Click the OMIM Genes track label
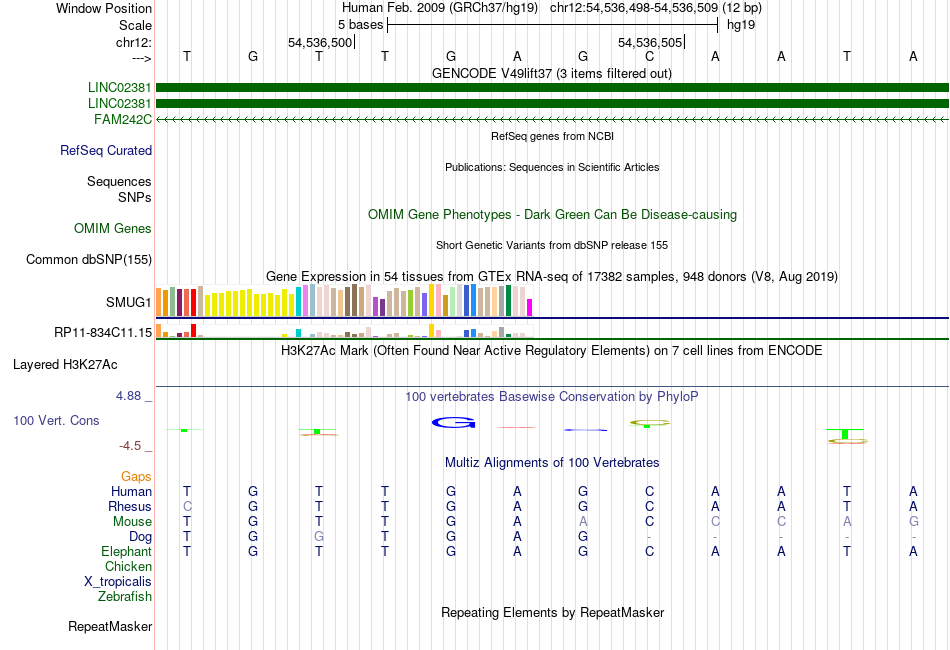The height and width of the screenshot is (650, 950). (113, 228)
